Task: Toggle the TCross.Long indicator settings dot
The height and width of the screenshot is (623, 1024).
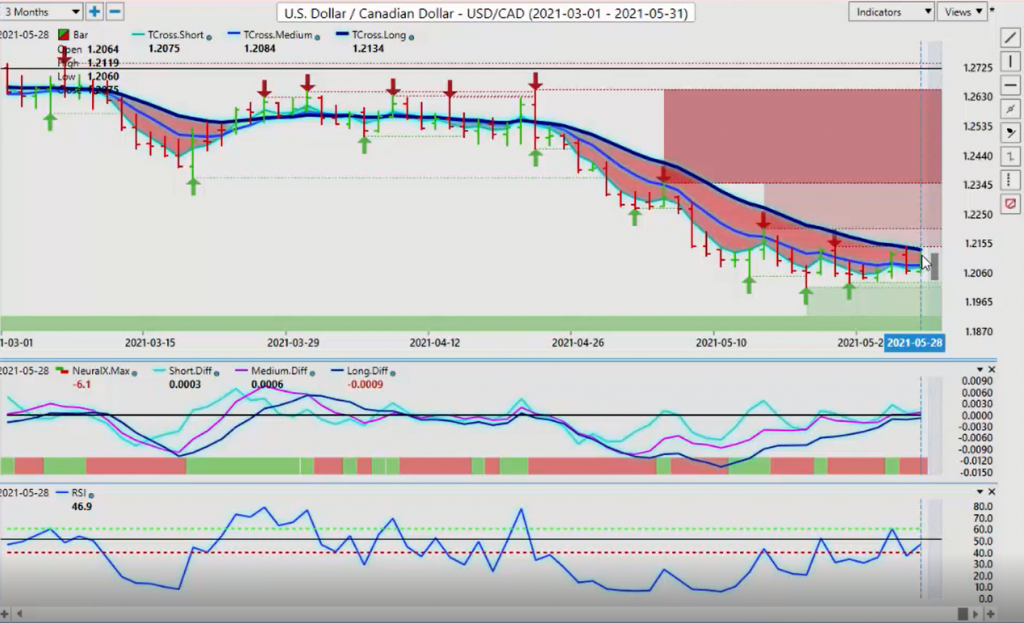Action: [x=412, y=36]
